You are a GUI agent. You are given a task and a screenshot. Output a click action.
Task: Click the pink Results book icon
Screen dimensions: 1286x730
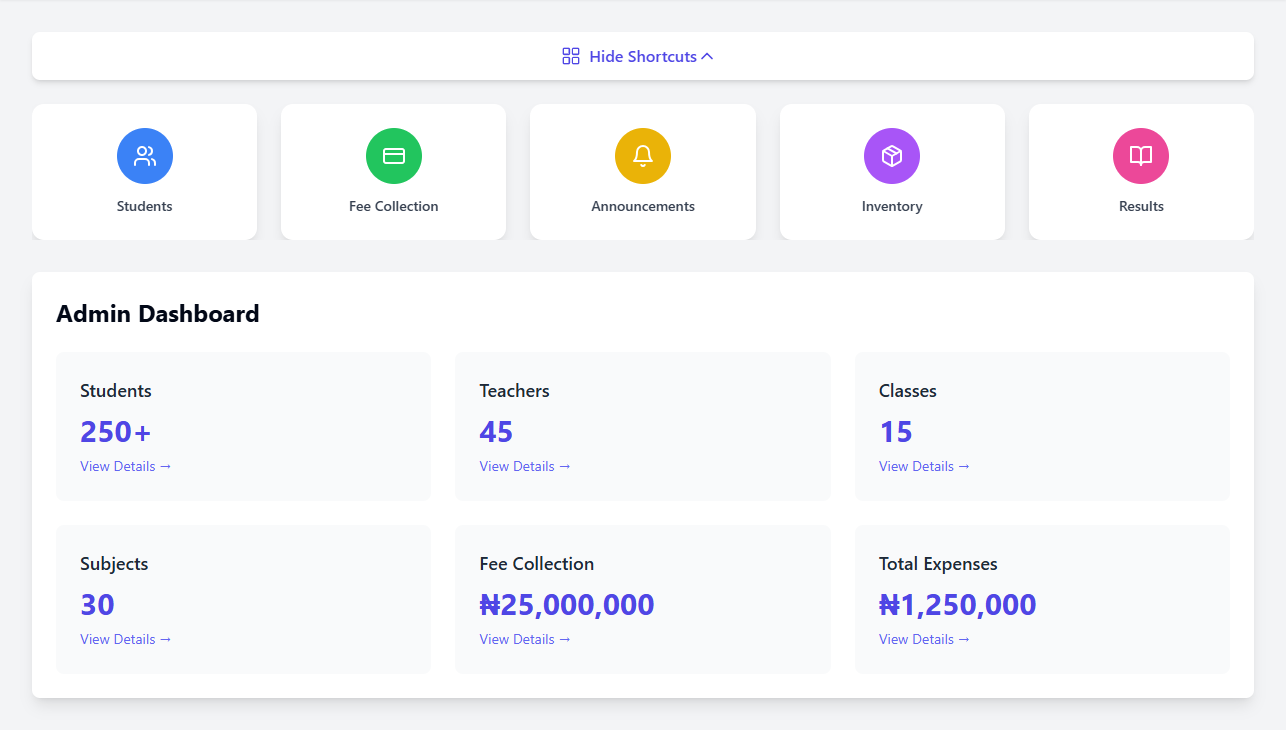point(1141,156)
